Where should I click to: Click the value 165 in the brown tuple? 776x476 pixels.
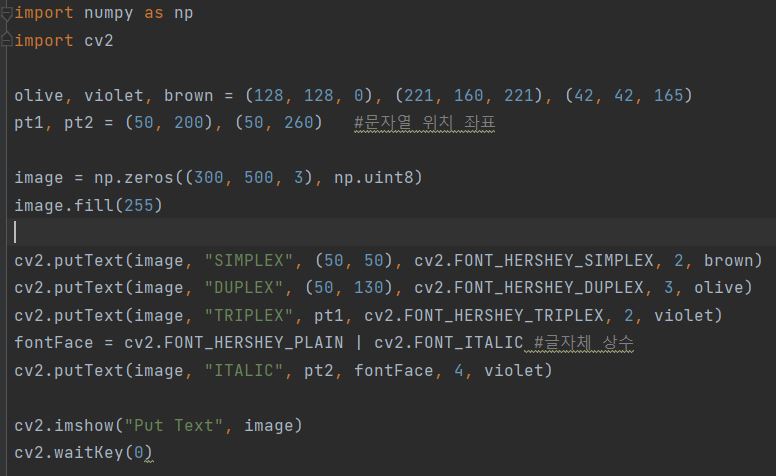(x=669, y=95)
